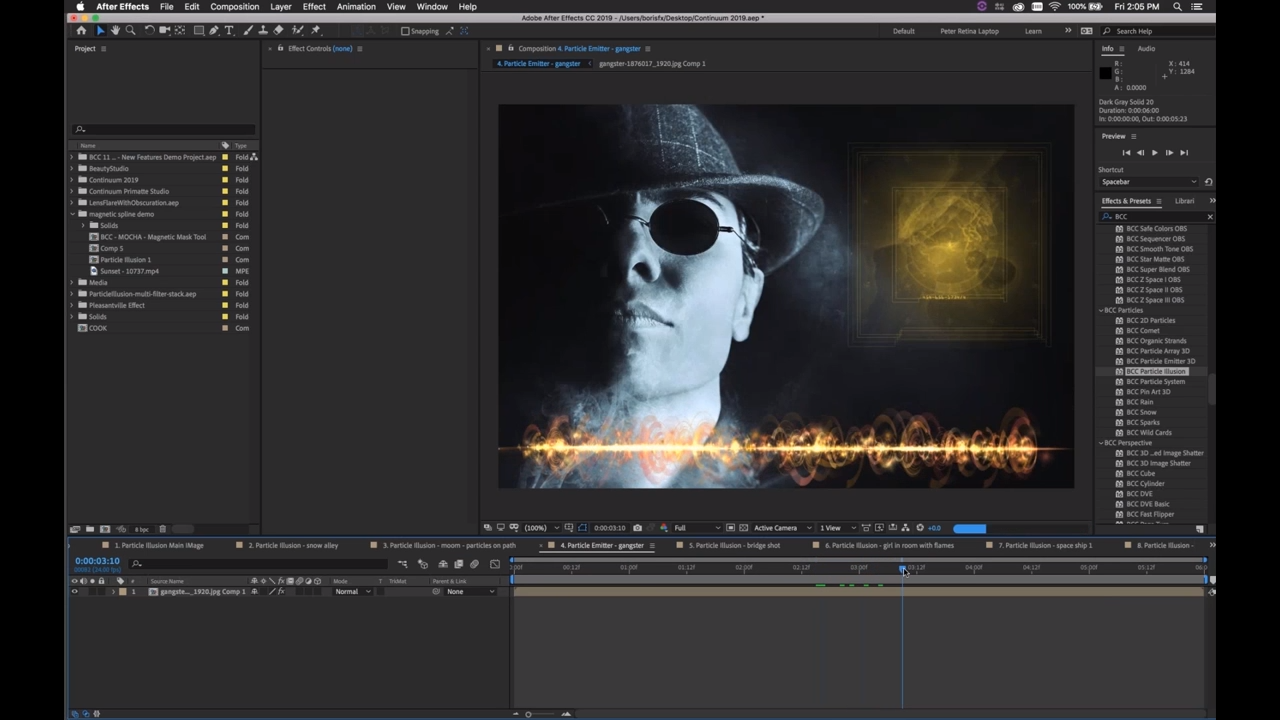The height and width of the screenshot is (720, 1280).
Task: Click the Libraries panel label
Action: (1185, 201)
